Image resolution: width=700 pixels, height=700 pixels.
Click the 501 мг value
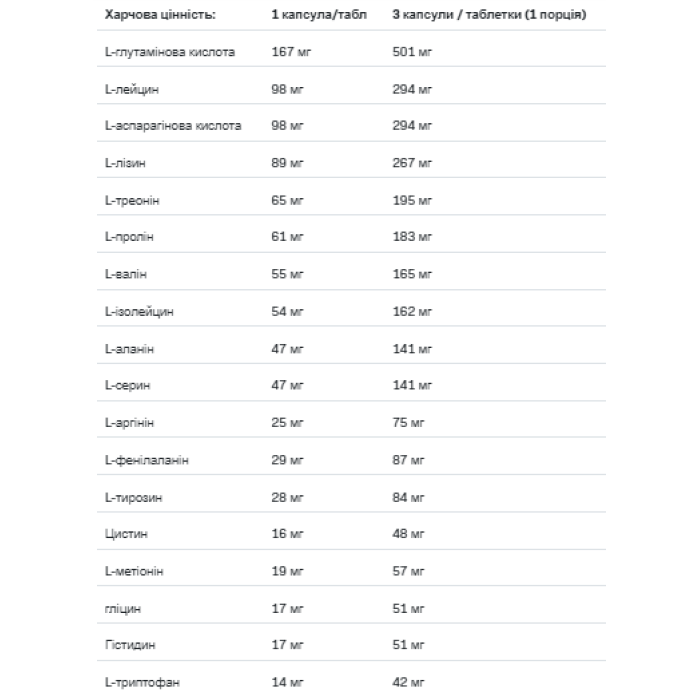[x=412, y=52]
